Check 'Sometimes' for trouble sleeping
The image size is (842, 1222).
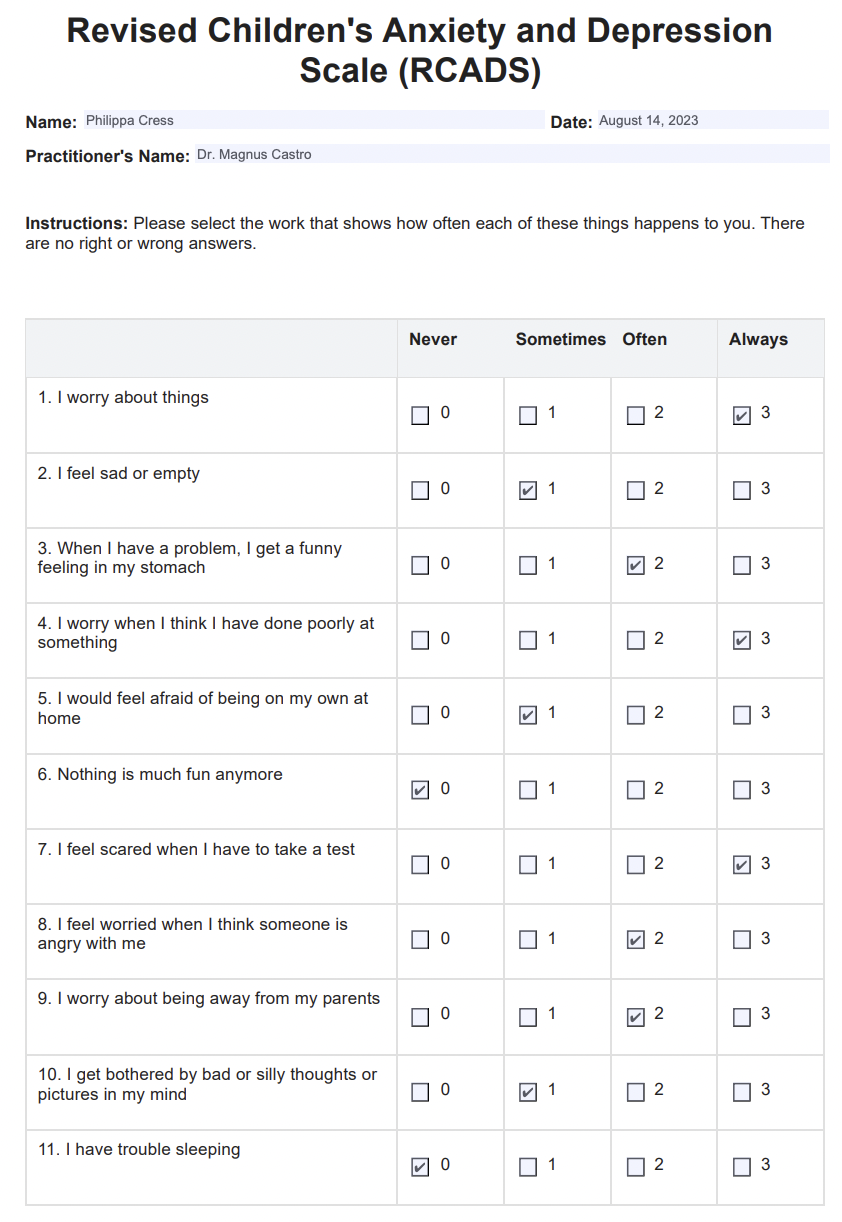click(x=528, y=1167)
